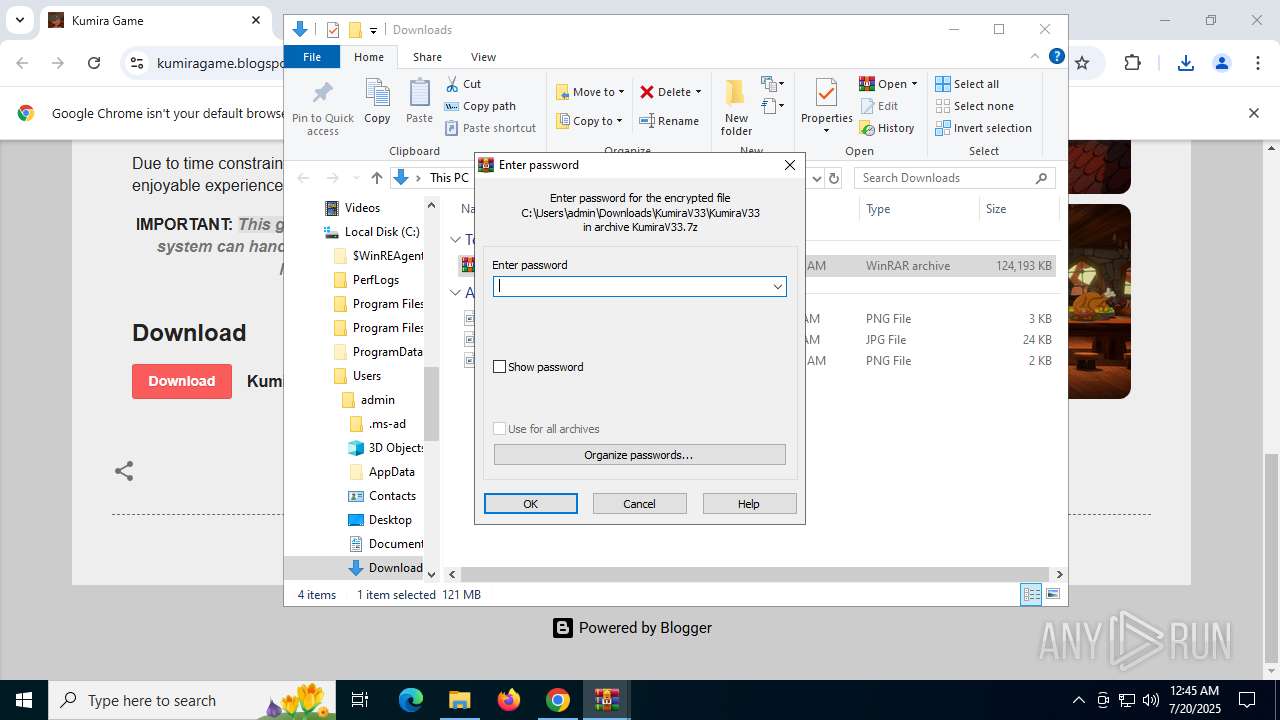Open Copy to dropdown

(x=589, y=121)
